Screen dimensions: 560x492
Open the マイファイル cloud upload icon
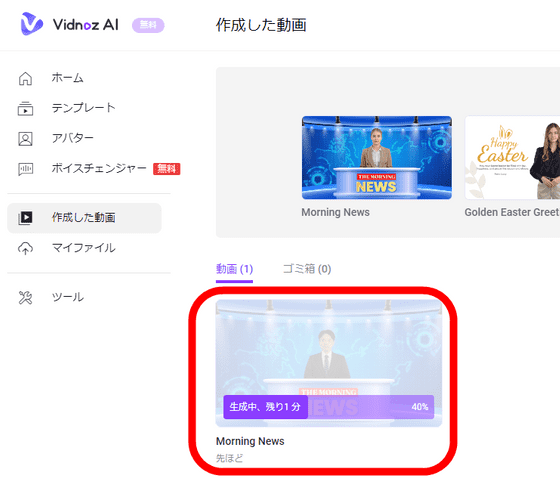[x=25, y=248]
